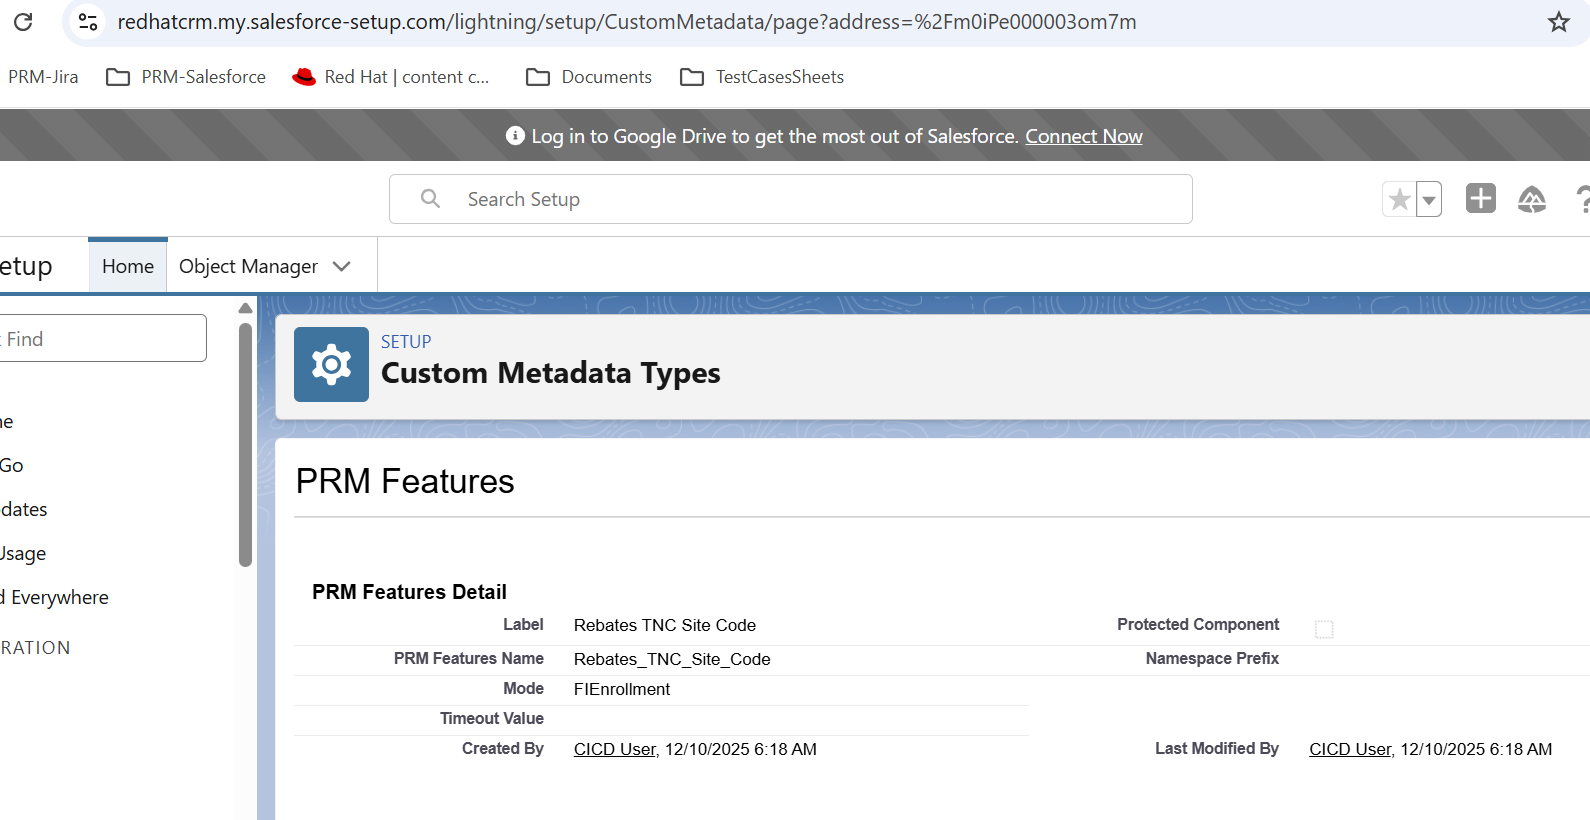Reload the current browser page
Screen dimensions: 1590x820
pos(23,22)
